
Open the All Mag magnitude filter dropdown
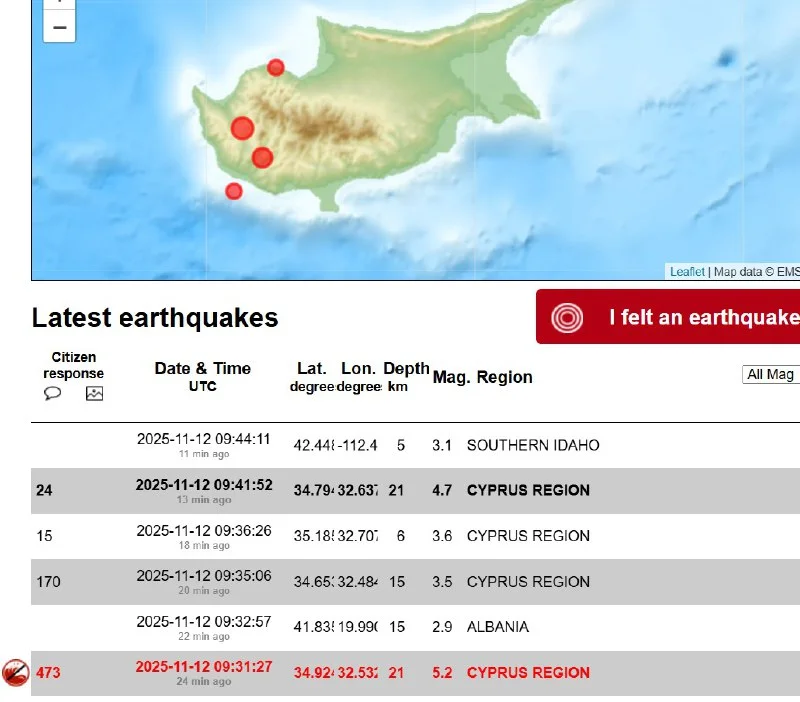[771, 374]
